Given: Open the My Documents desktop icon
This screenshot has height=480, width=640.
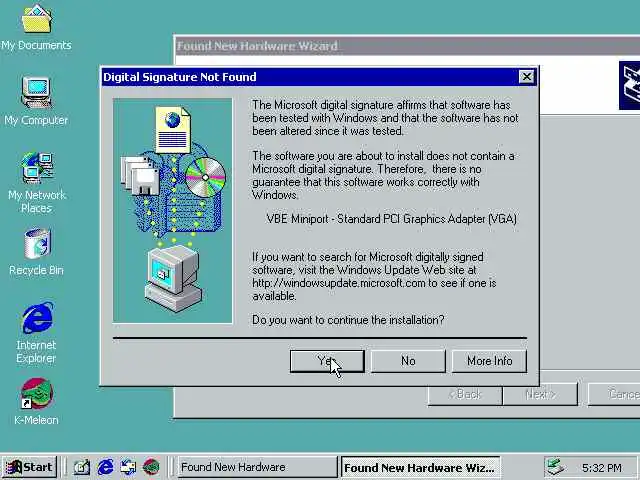Looking at the screenshot, I should 36,29.
